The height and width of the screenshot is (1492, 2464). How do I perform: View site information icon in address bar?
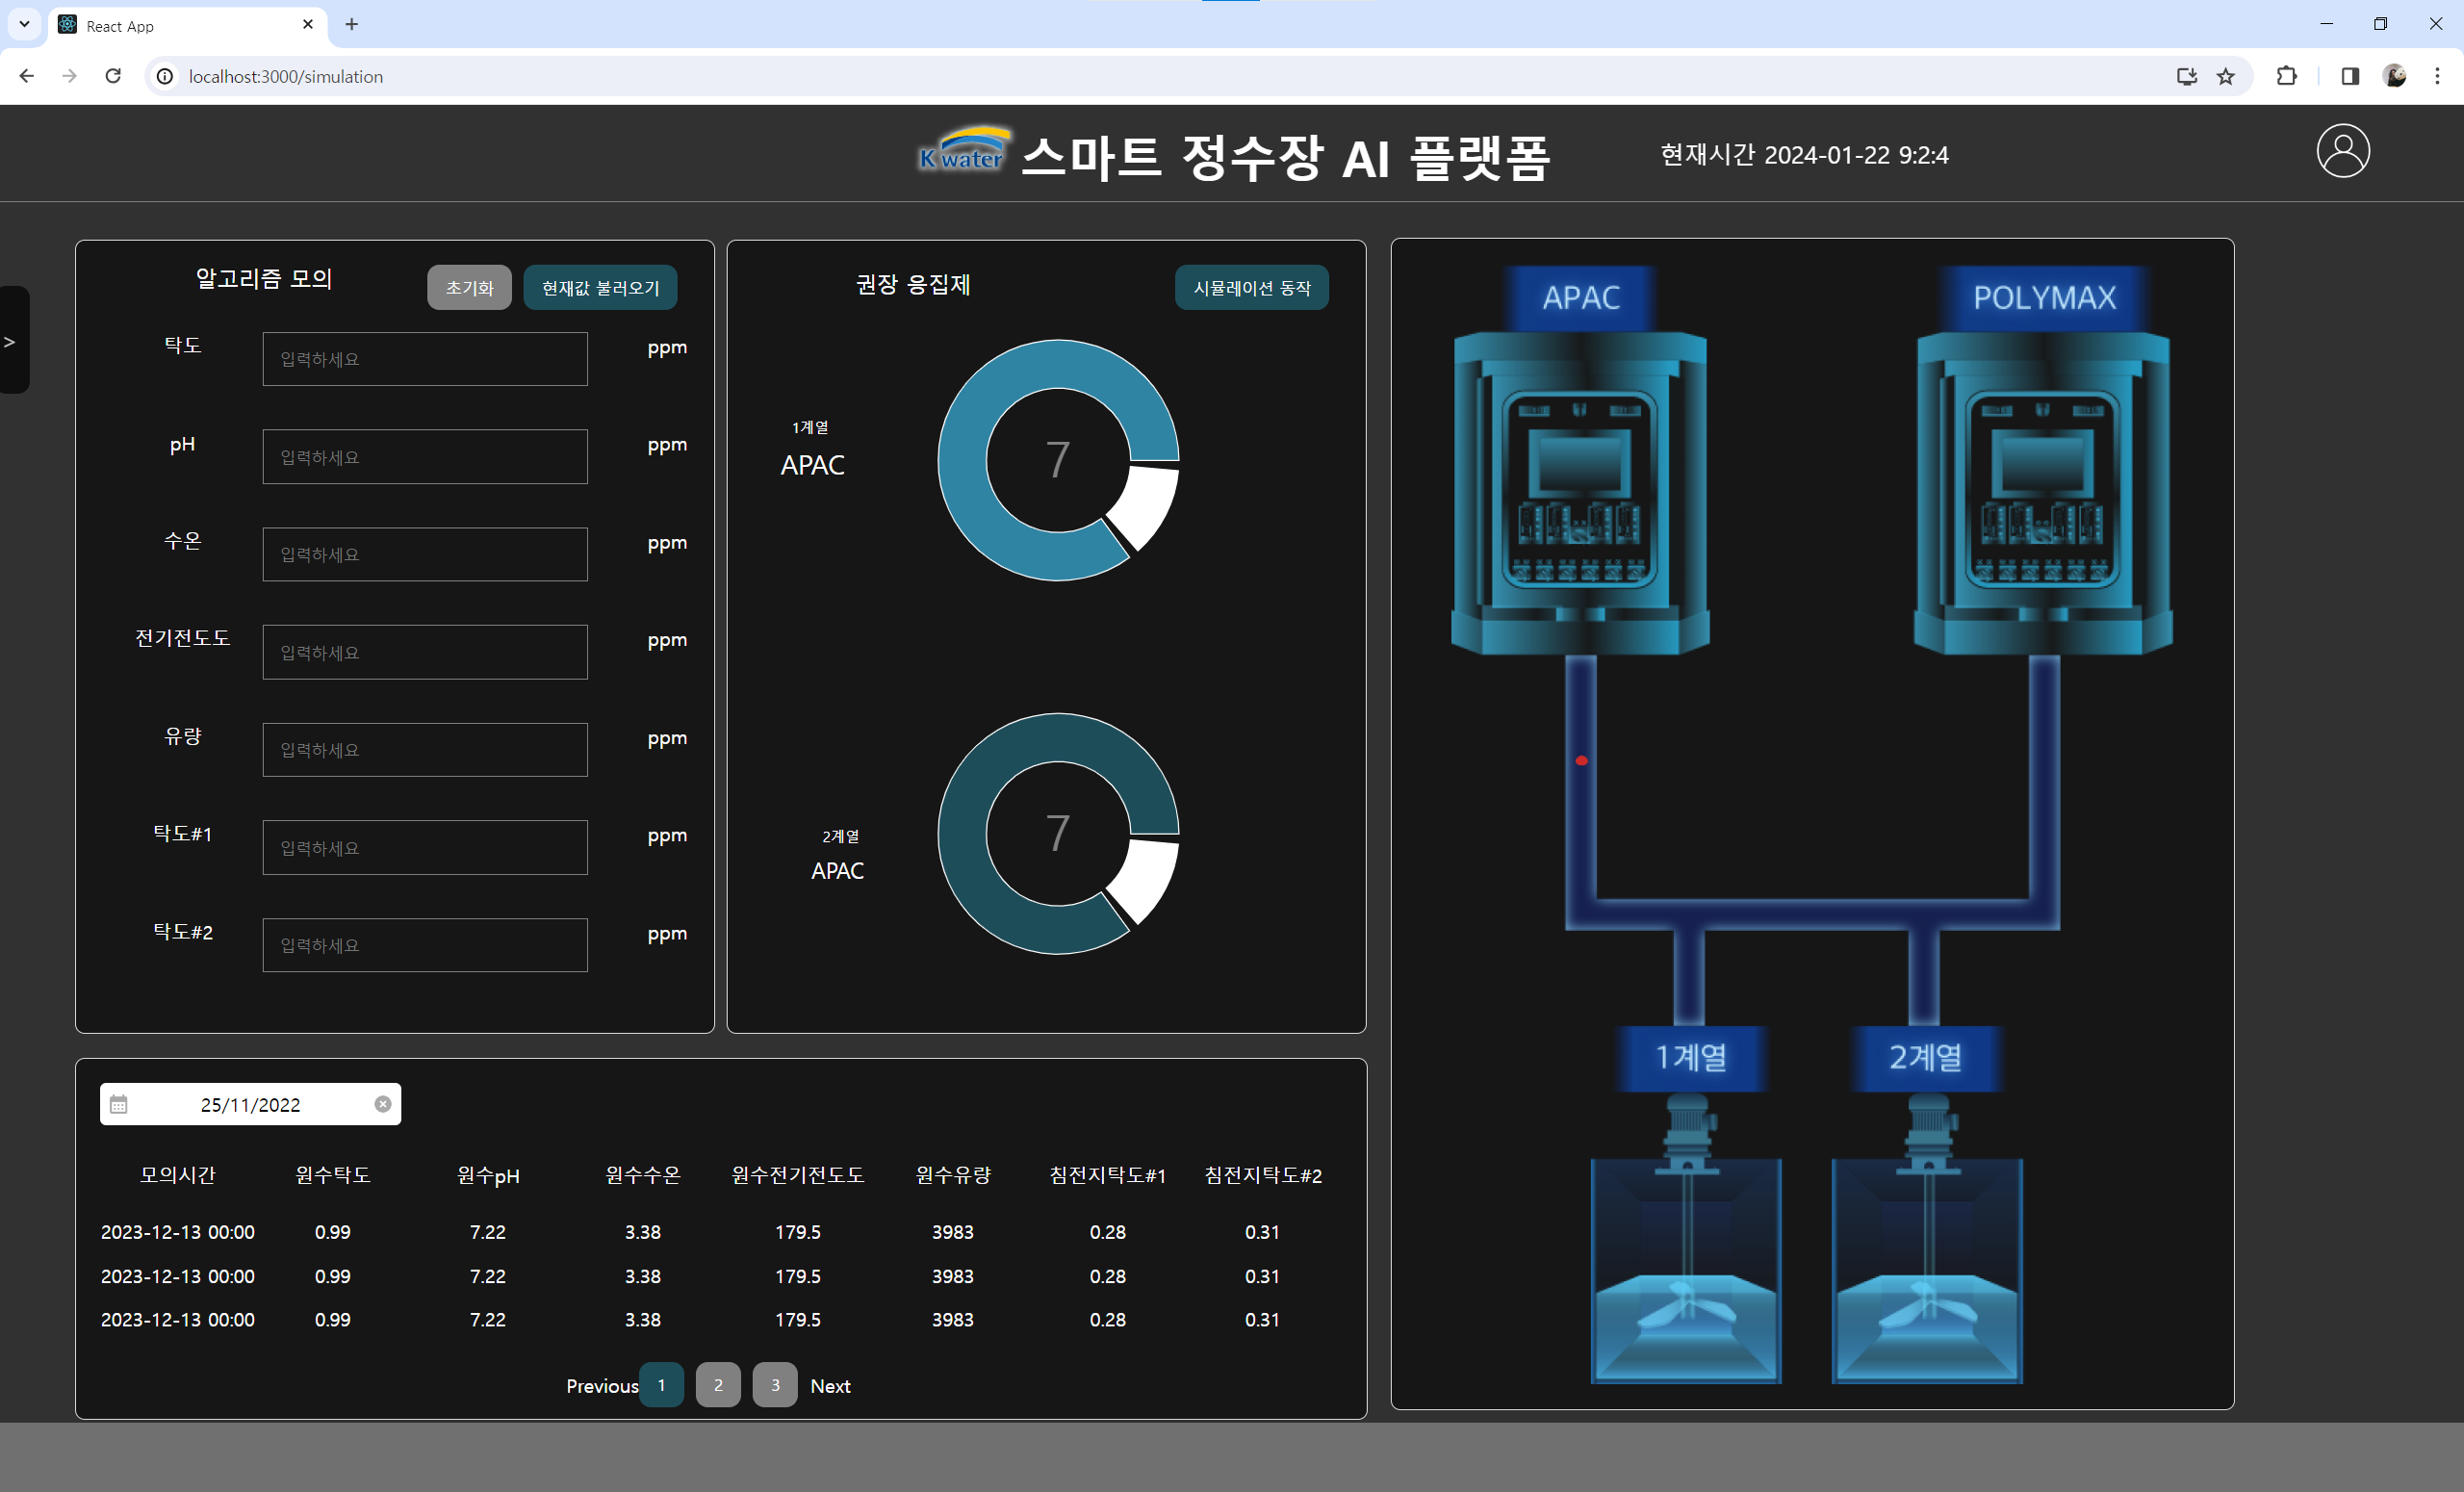[x=165, y=76]
